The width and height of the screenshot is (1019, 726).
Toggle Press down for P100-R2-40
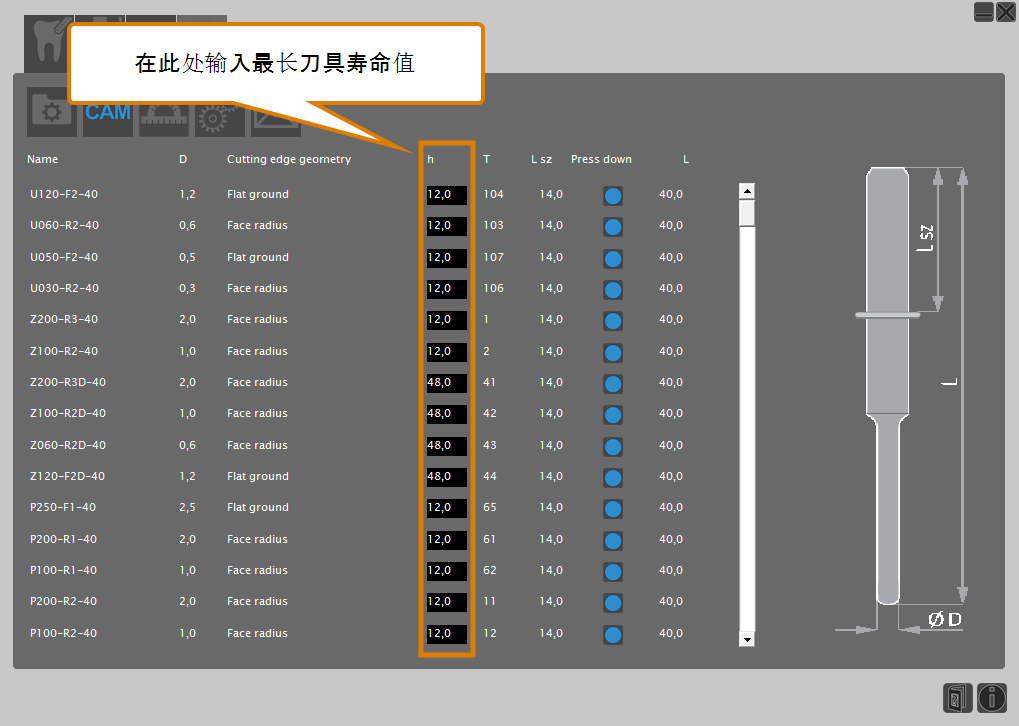pyautogui.click(x=613, y=635)
